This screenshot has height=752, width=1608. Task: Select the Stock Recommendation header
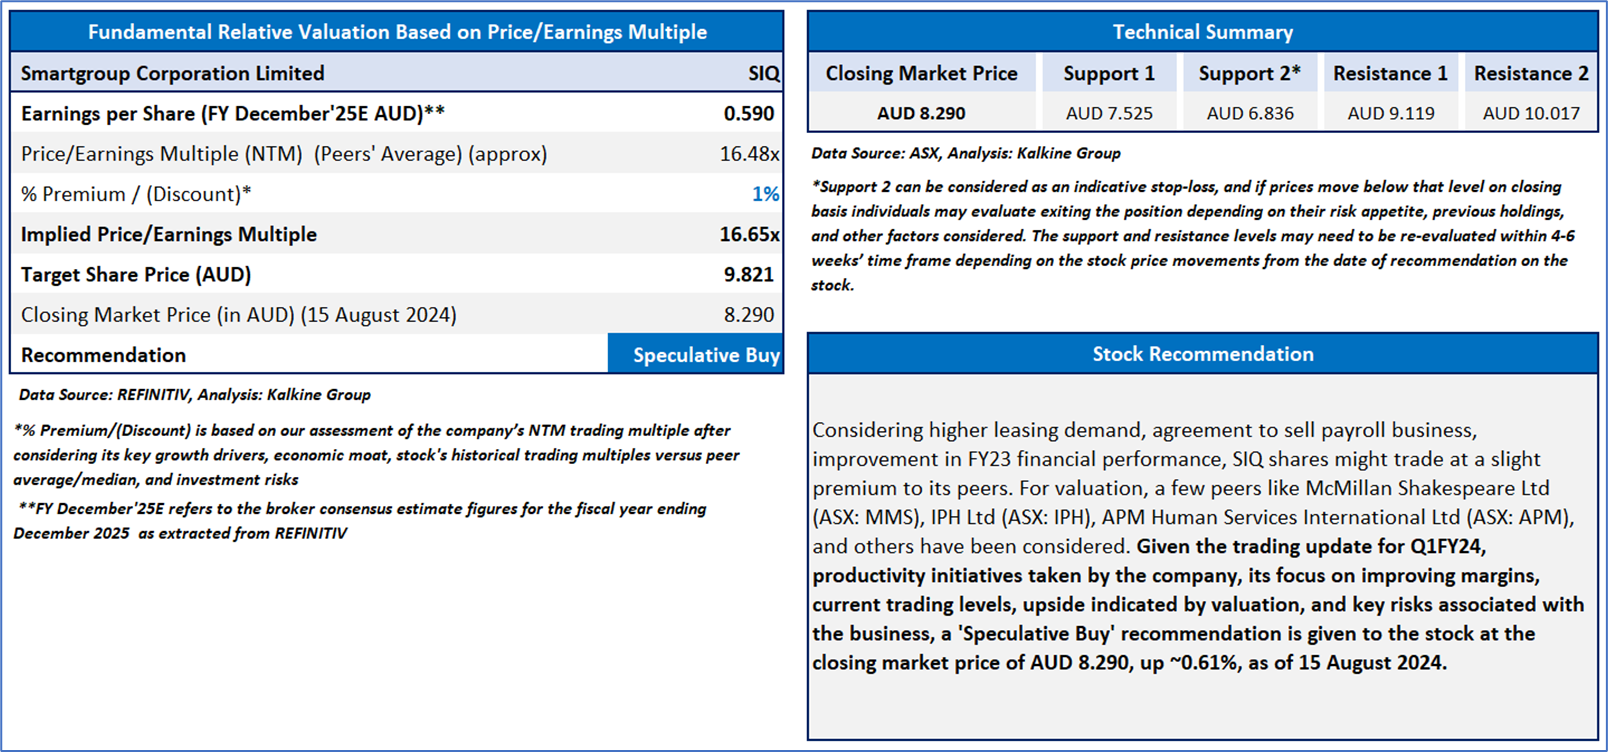pyautogui.click(x=1203, y=354)
